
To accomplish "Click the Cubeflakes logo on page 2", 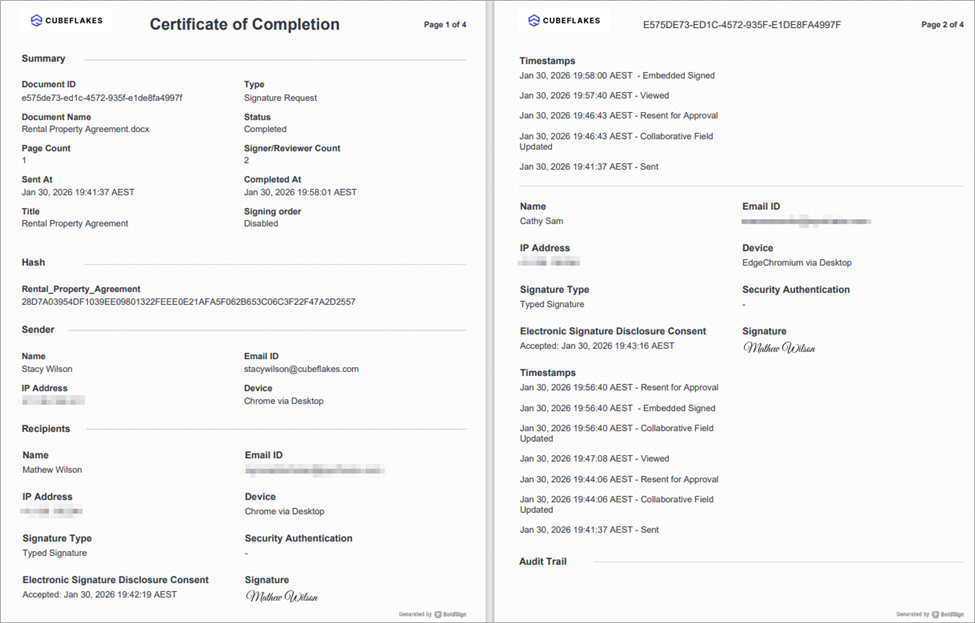I will coord(564,21).
